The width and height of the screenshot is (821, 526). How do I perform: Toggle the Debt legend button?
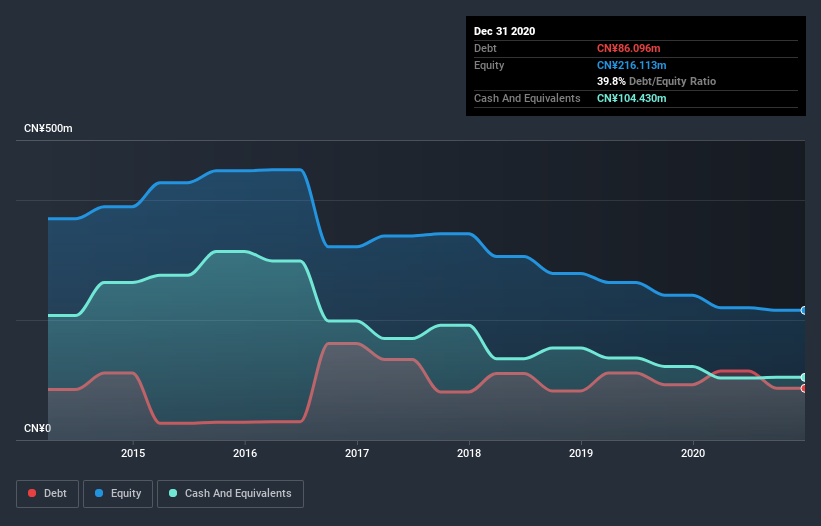[x=48, y=494]
